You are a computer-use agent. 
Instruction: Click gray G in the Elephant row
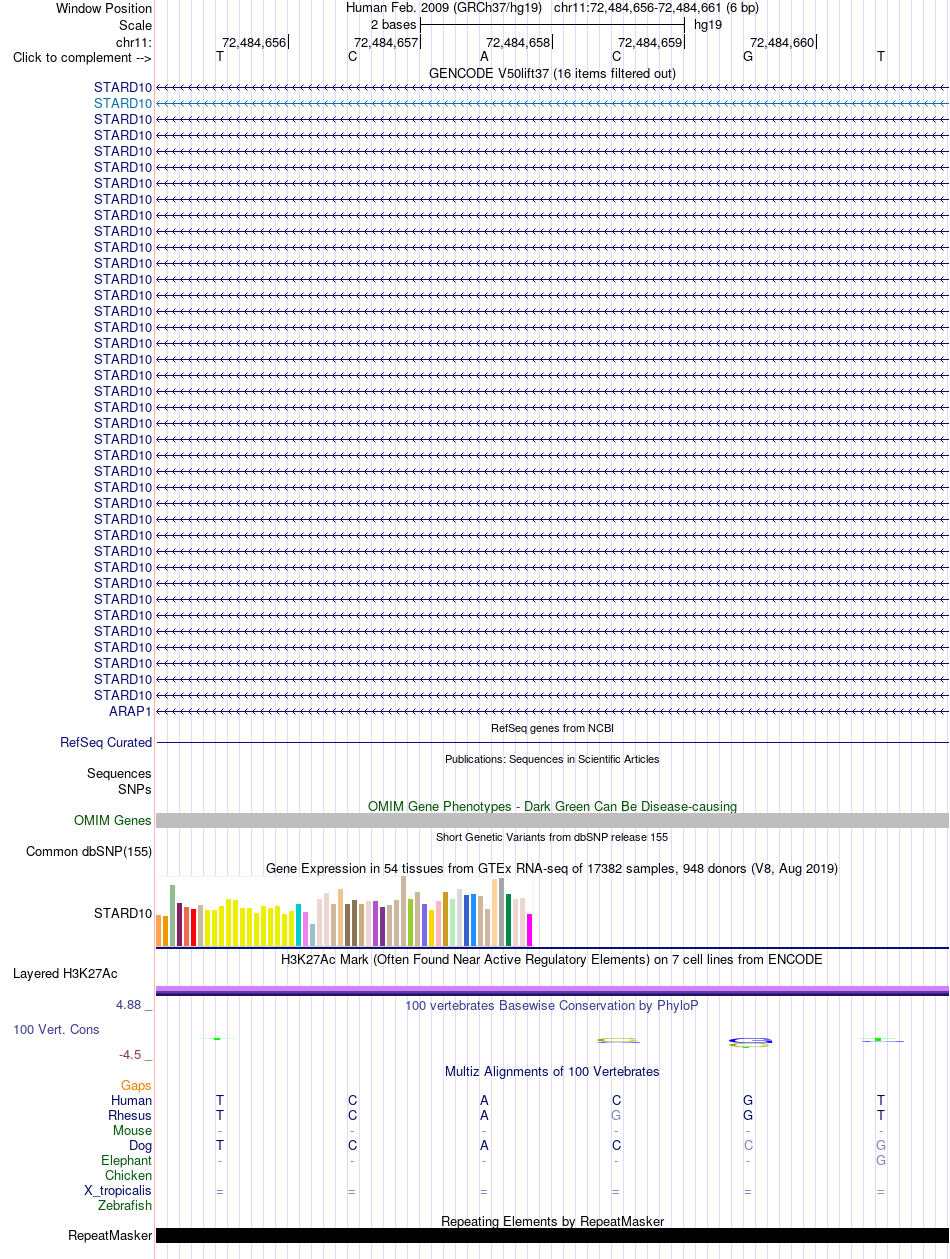[880, 1160]
